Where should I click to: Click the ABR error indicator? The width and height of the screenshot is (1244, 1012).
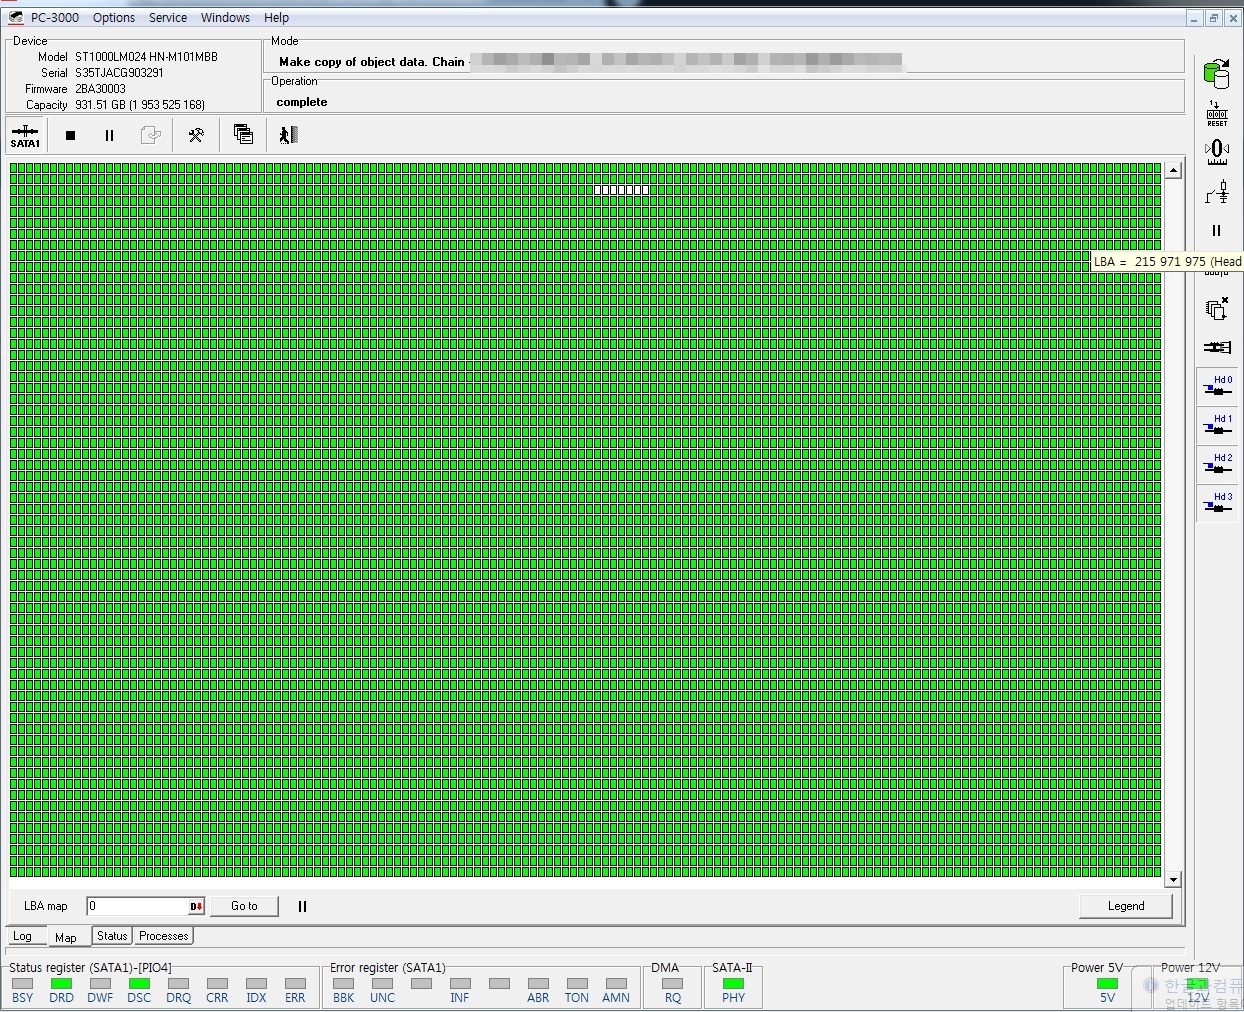click(538, 984)
